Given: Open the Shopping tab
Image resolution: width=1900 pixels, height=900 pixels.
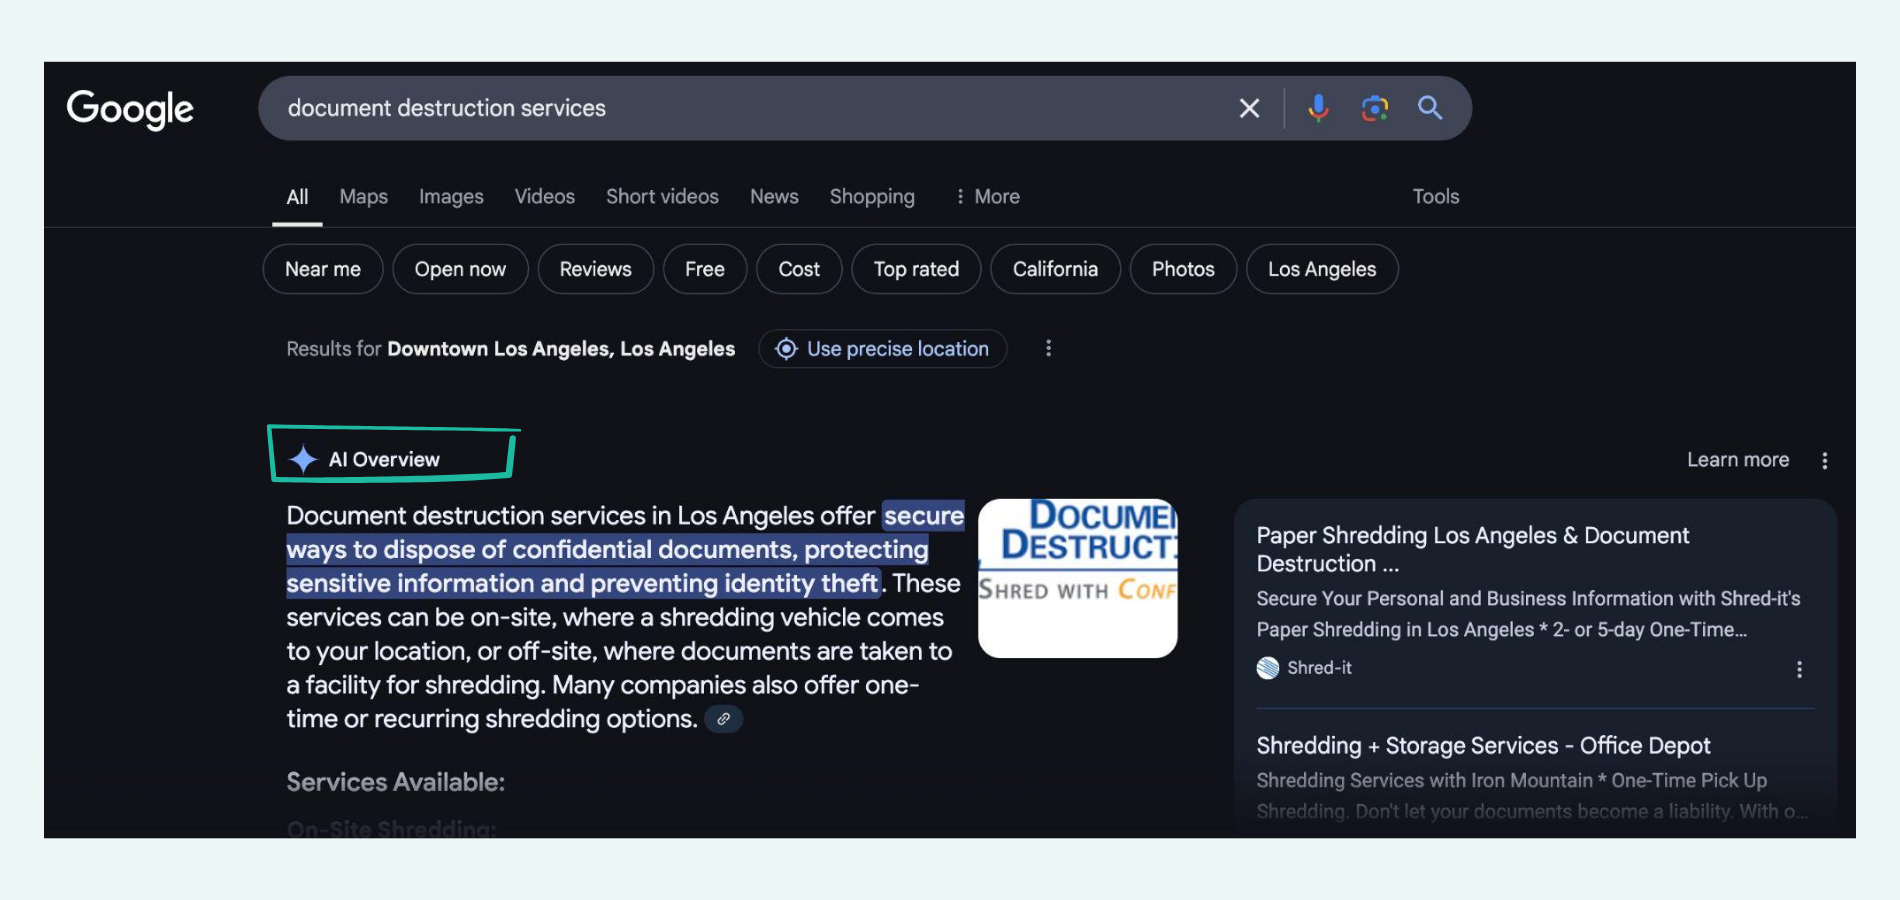Looking at the screenshot, I should [872, 197].
